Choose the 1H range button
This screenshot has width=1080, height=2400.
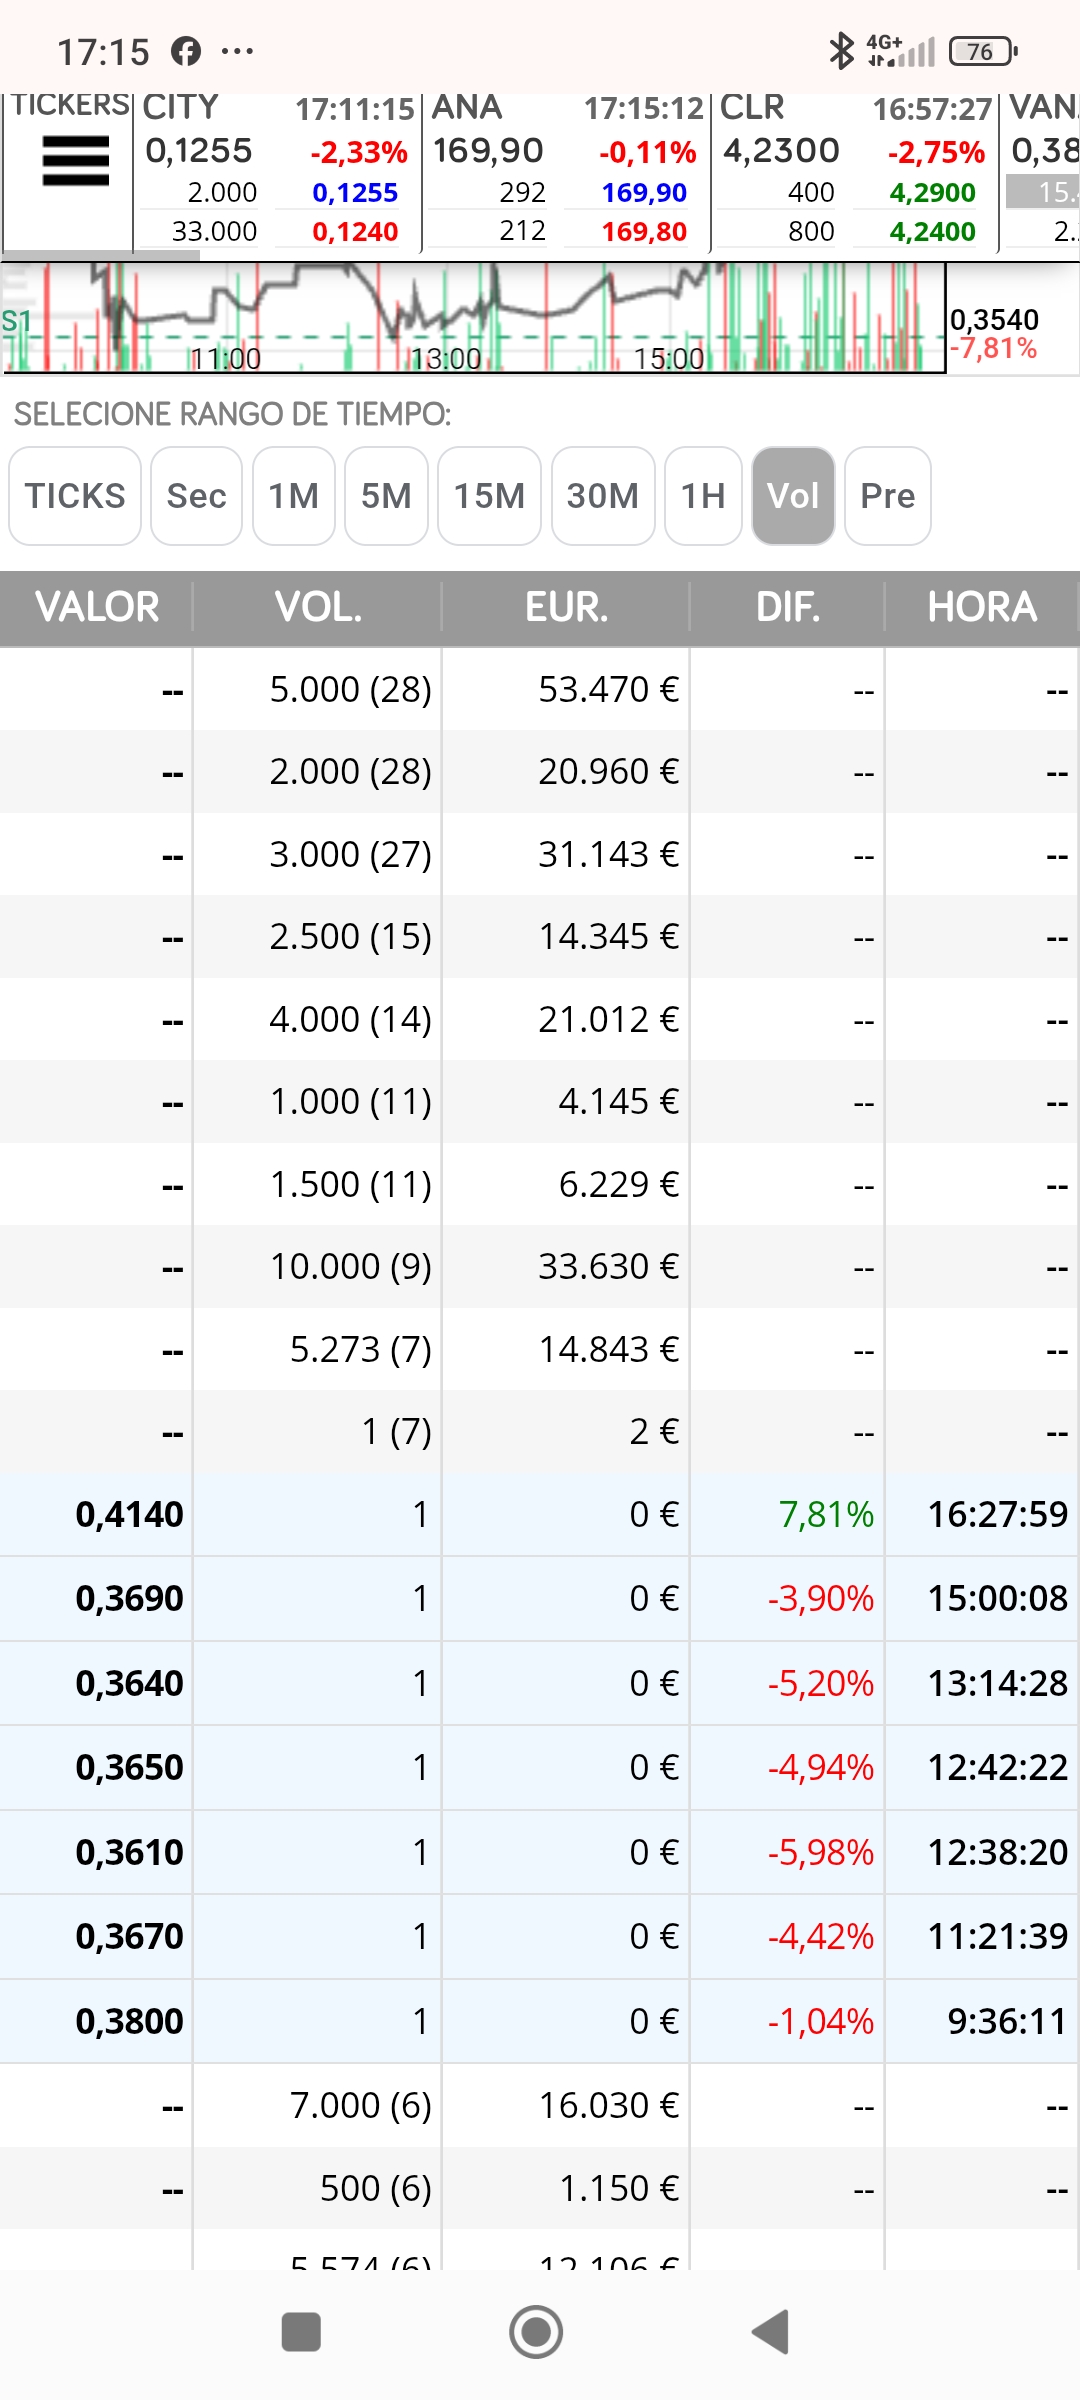(703, 496)
